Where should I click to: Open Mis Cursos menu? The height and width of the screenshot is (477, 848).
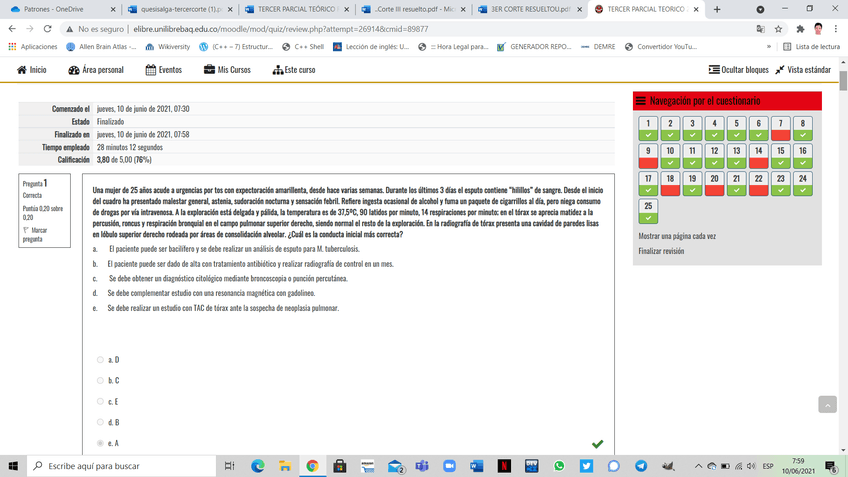[227, 70]
